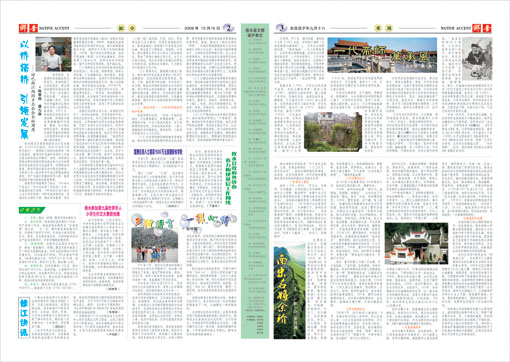Click the pink two-line headline on page 2
Viewport: 510px width, 362px height.
[x=103, y=211]
